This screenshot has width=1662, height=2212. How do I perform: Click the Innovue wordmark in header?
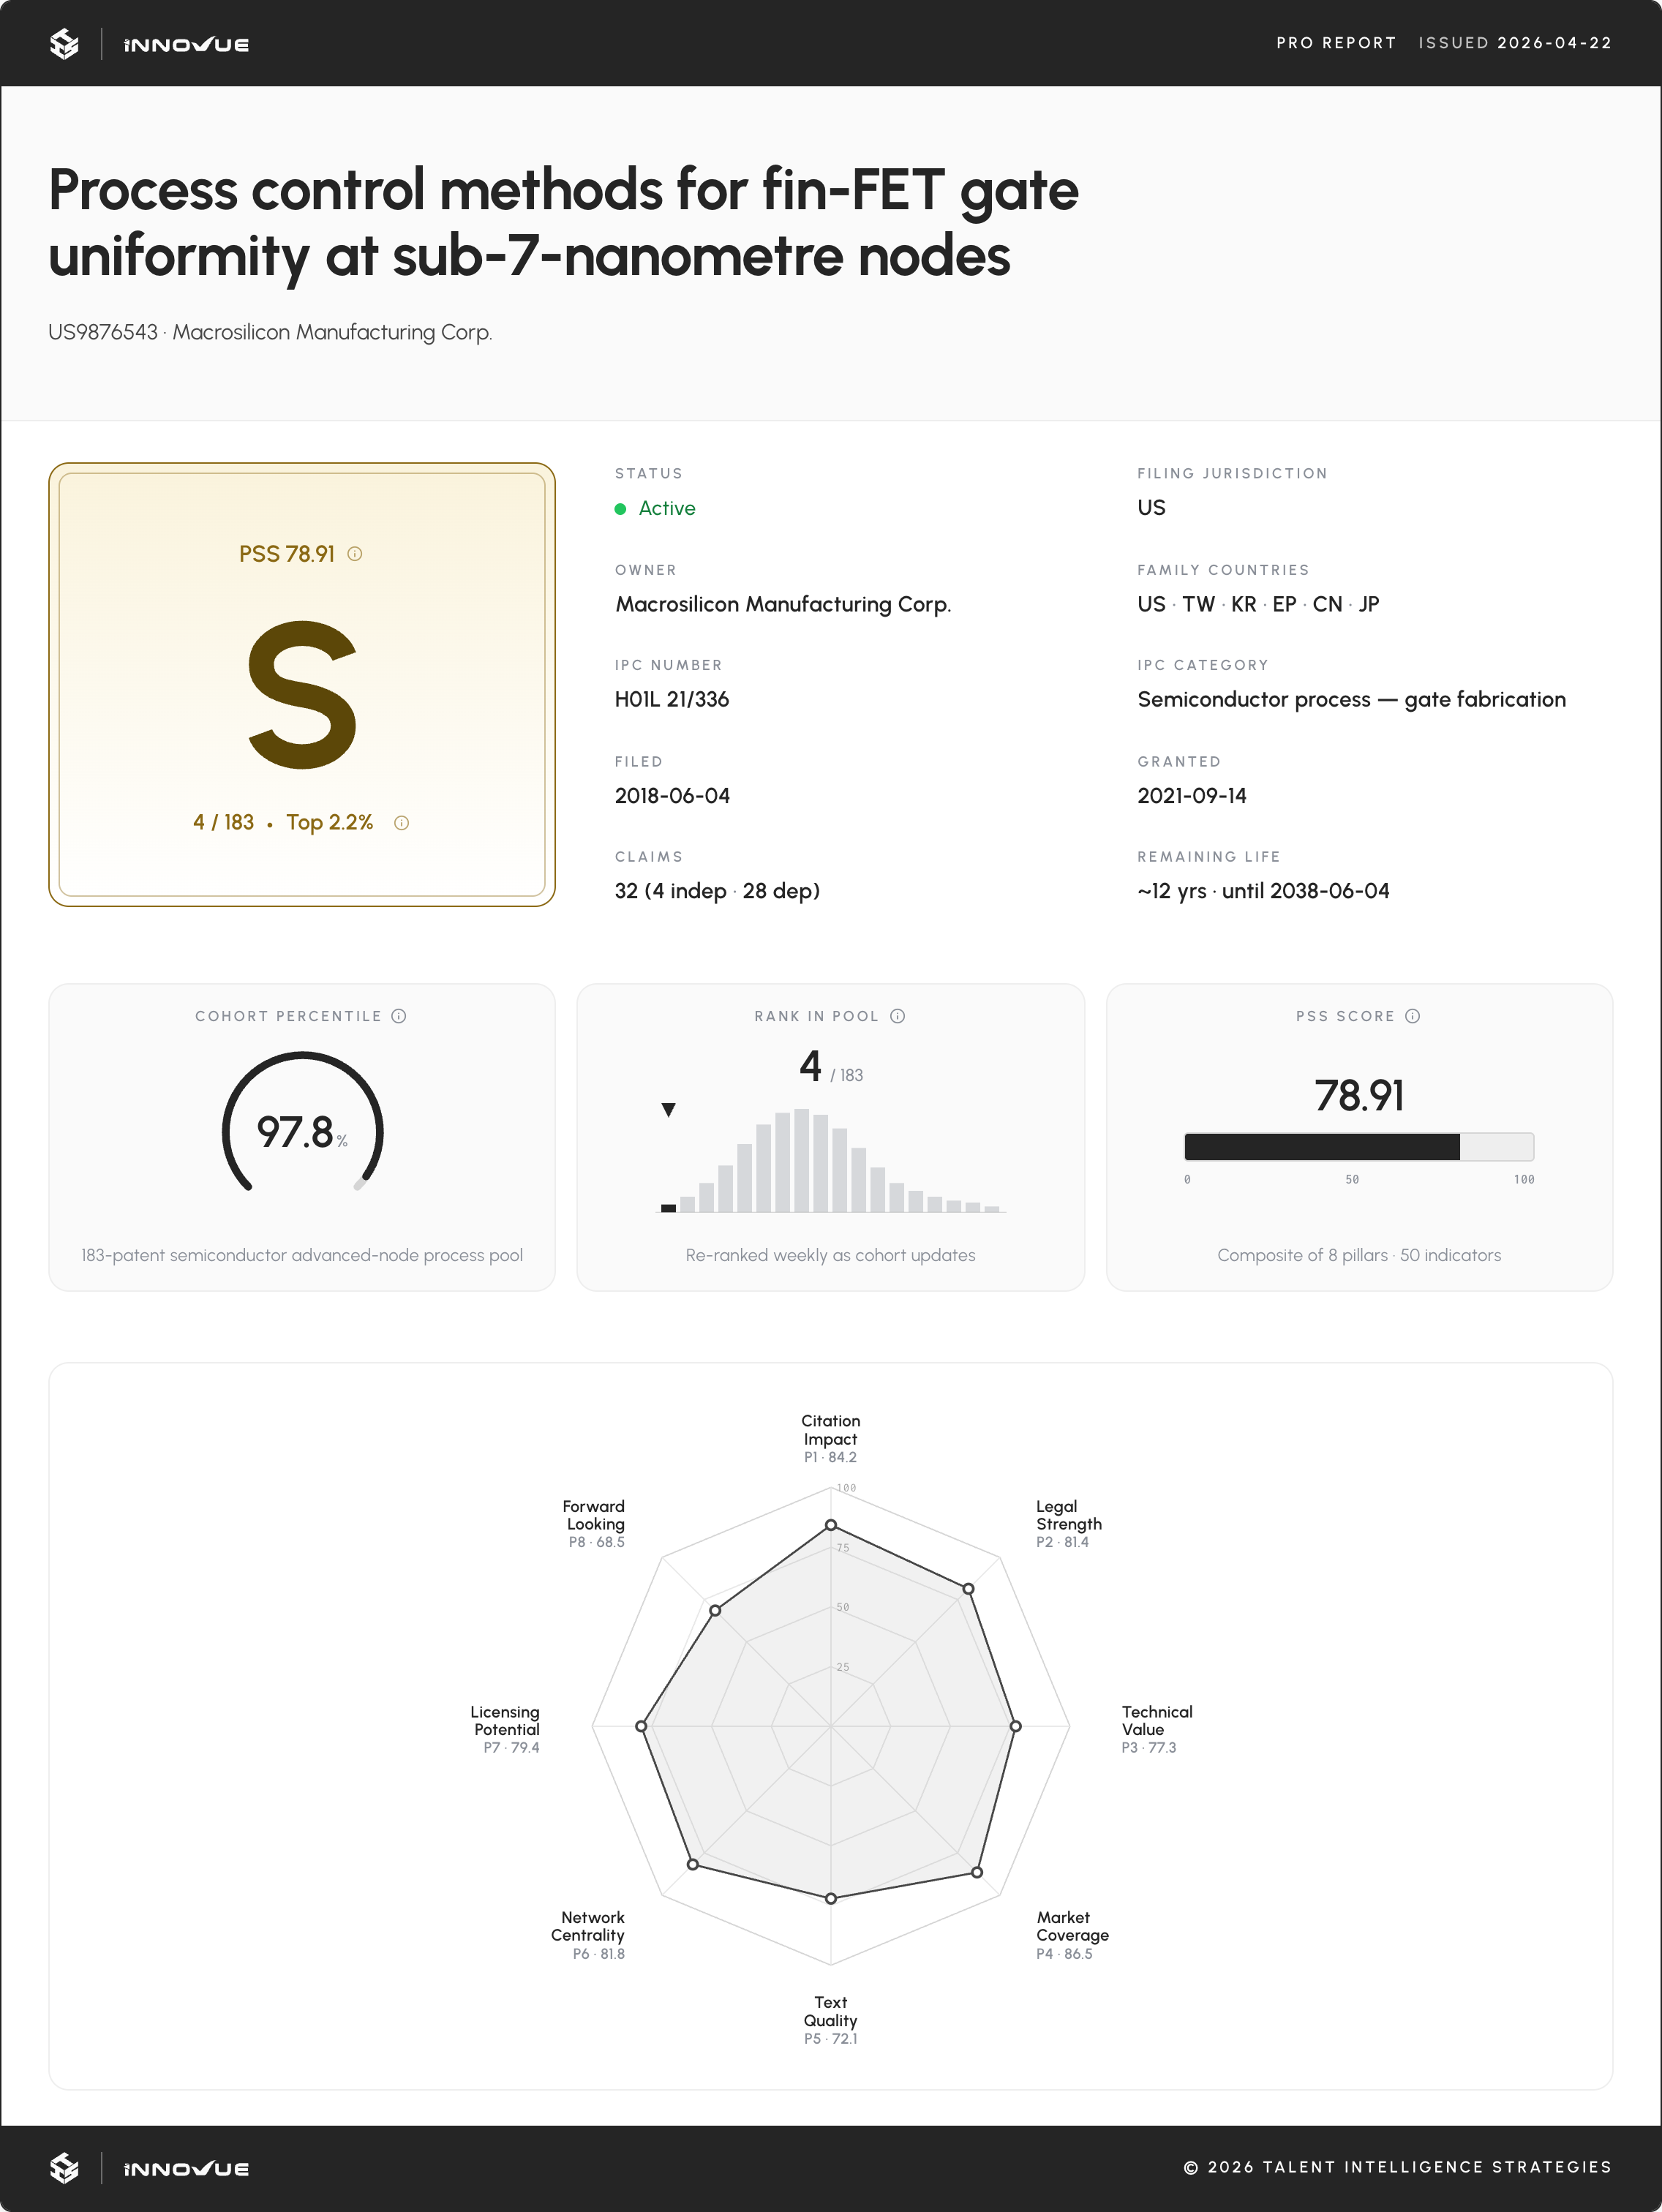[x=186, y=45]
